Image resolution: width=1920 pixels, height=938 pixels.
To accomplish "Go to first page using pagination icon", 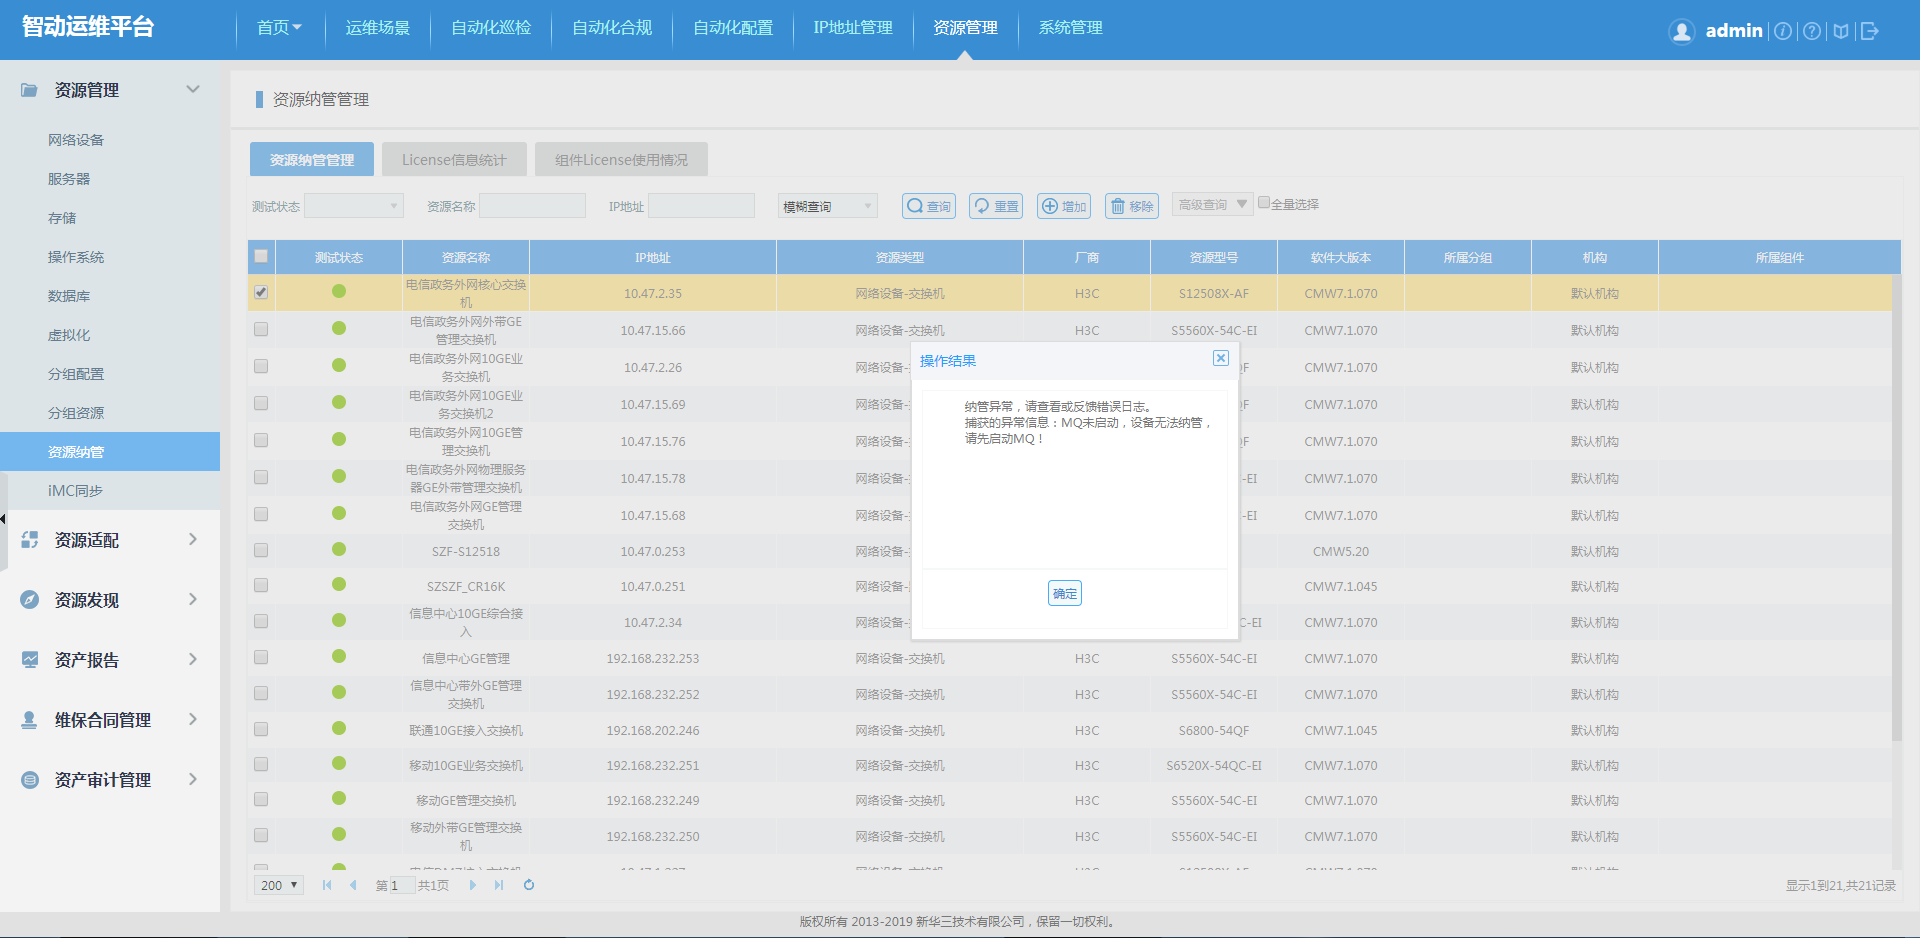I will coord(327,885).
